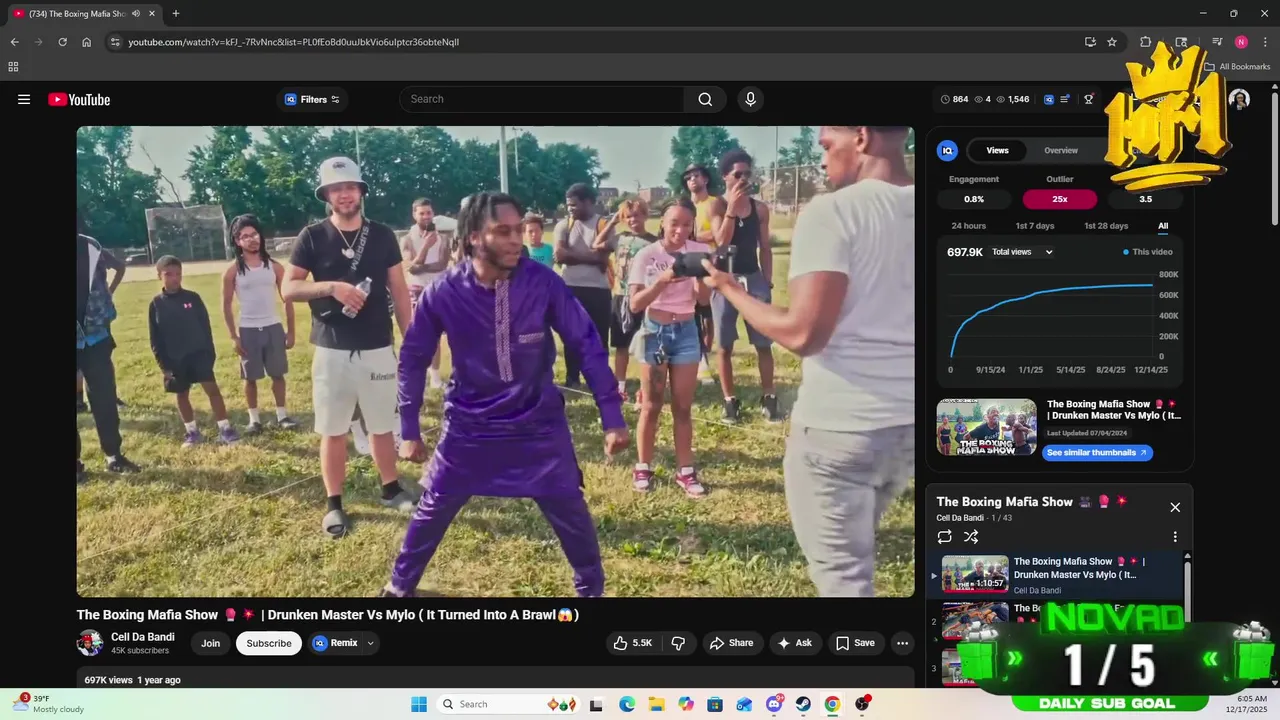Click the search magnifier button

coord(705,99)
